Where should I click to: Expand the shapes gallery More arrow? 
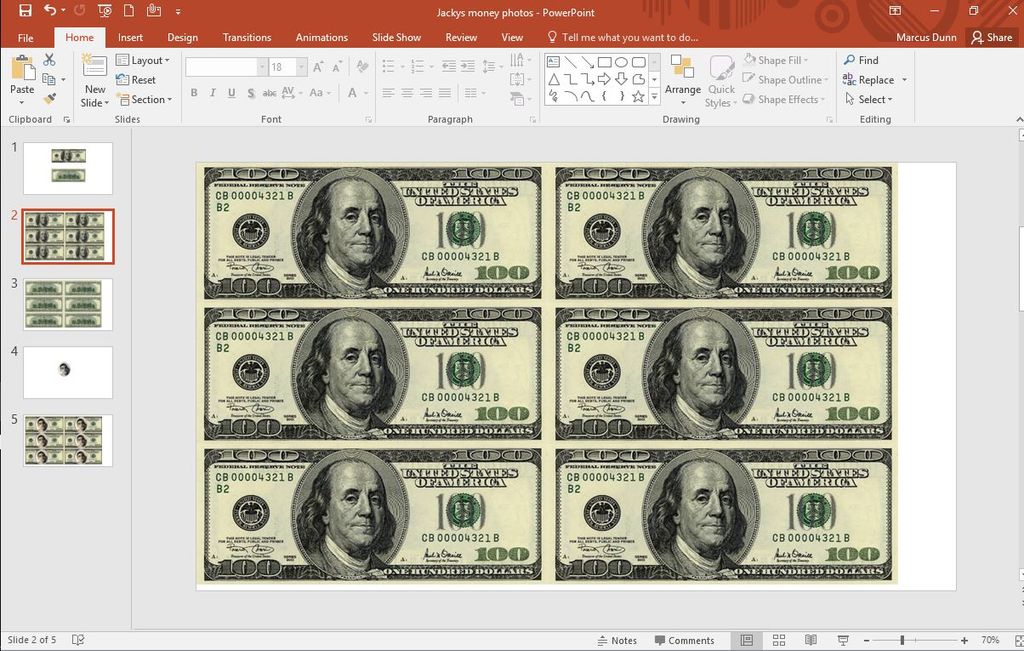coord(654,97)
